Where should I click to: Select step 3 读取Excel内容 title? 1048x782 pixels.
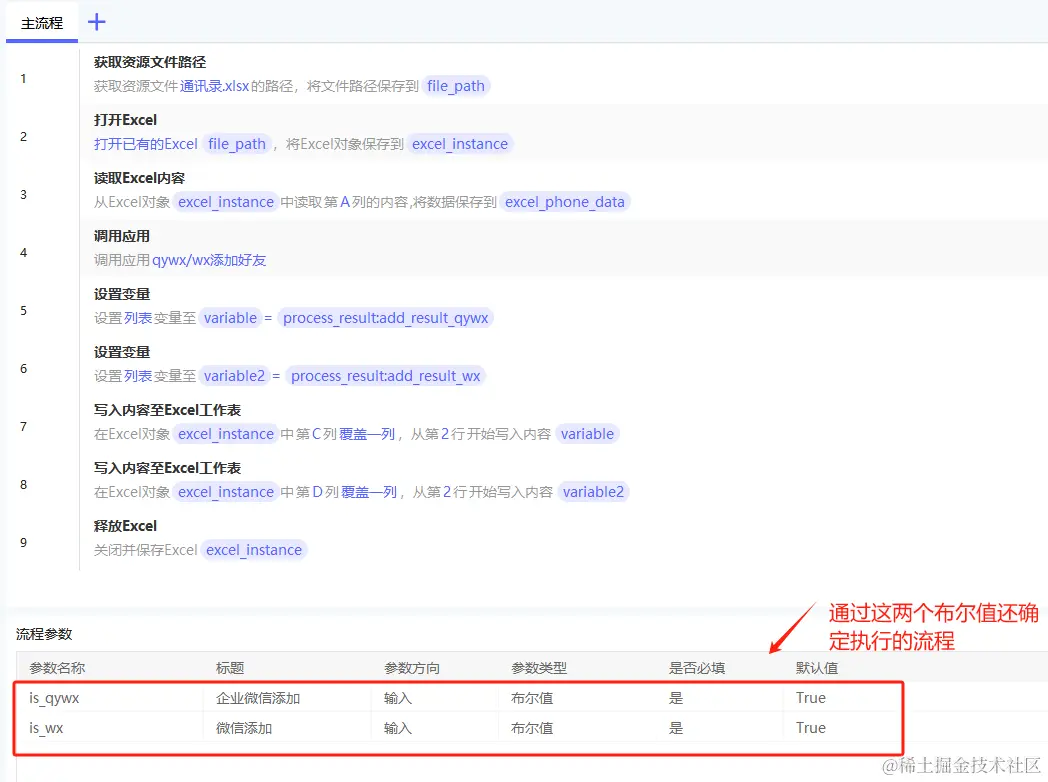139,178
